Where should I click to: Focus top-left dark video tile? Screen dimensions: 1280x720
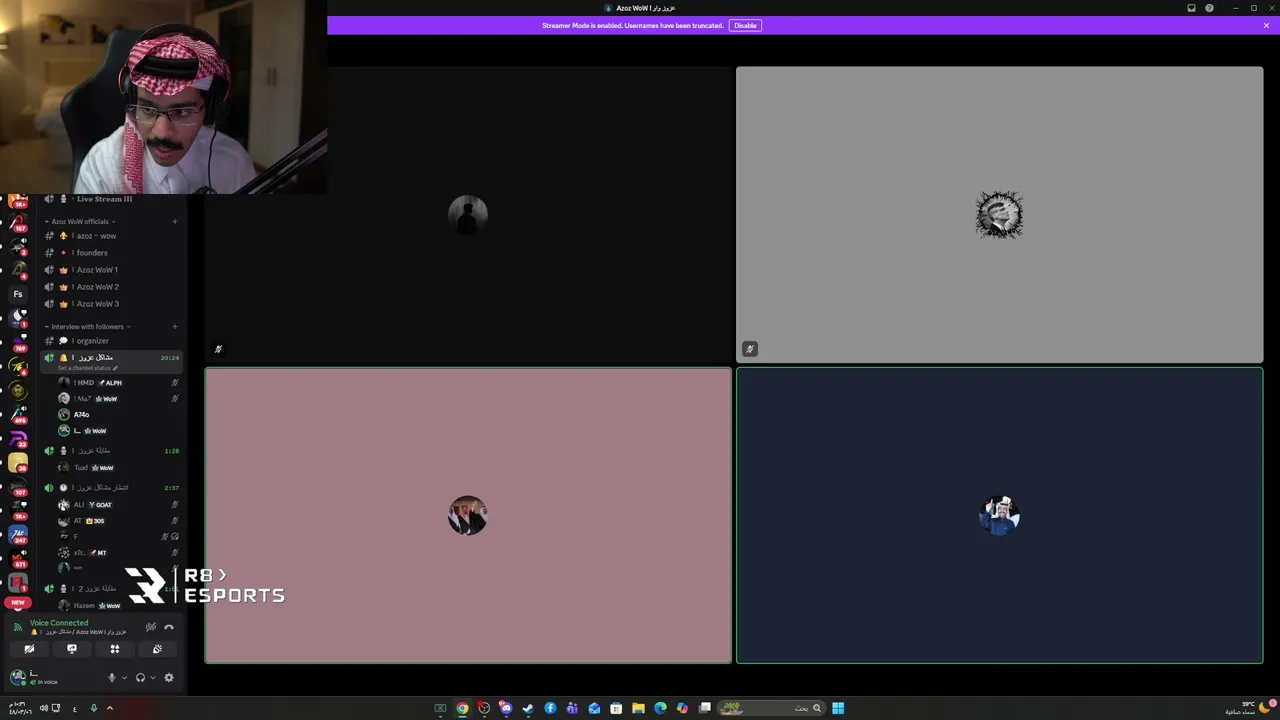point(468,215)
